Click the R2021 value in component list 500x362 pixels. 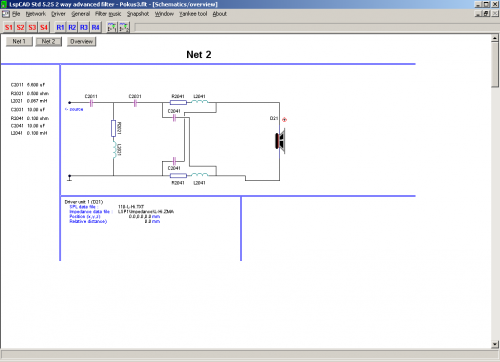point(38,93)
